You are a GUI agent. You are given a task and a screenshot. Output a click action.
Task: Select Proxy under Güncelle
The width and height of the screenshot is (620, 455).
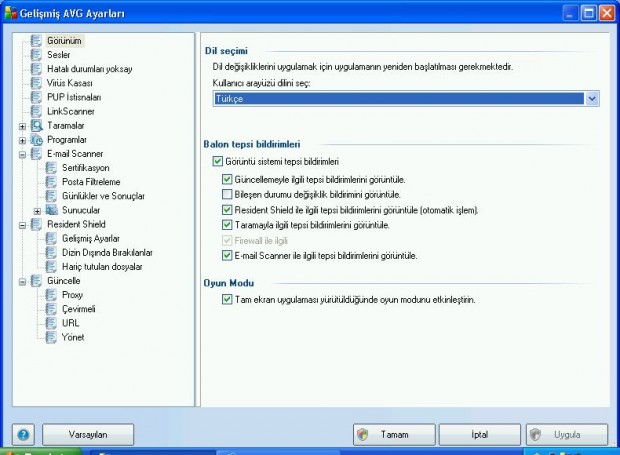click(x=72, y=295)
